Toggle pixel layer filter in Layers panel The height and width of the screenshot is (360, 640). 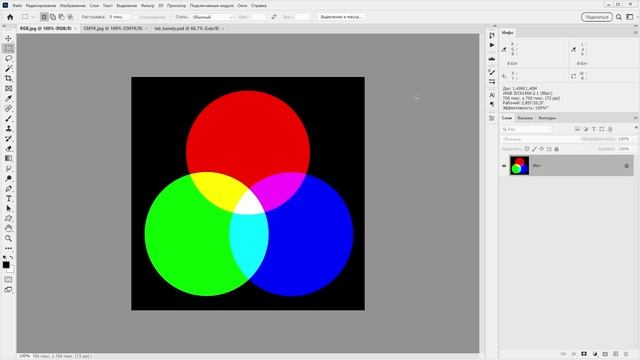point(577,129)
